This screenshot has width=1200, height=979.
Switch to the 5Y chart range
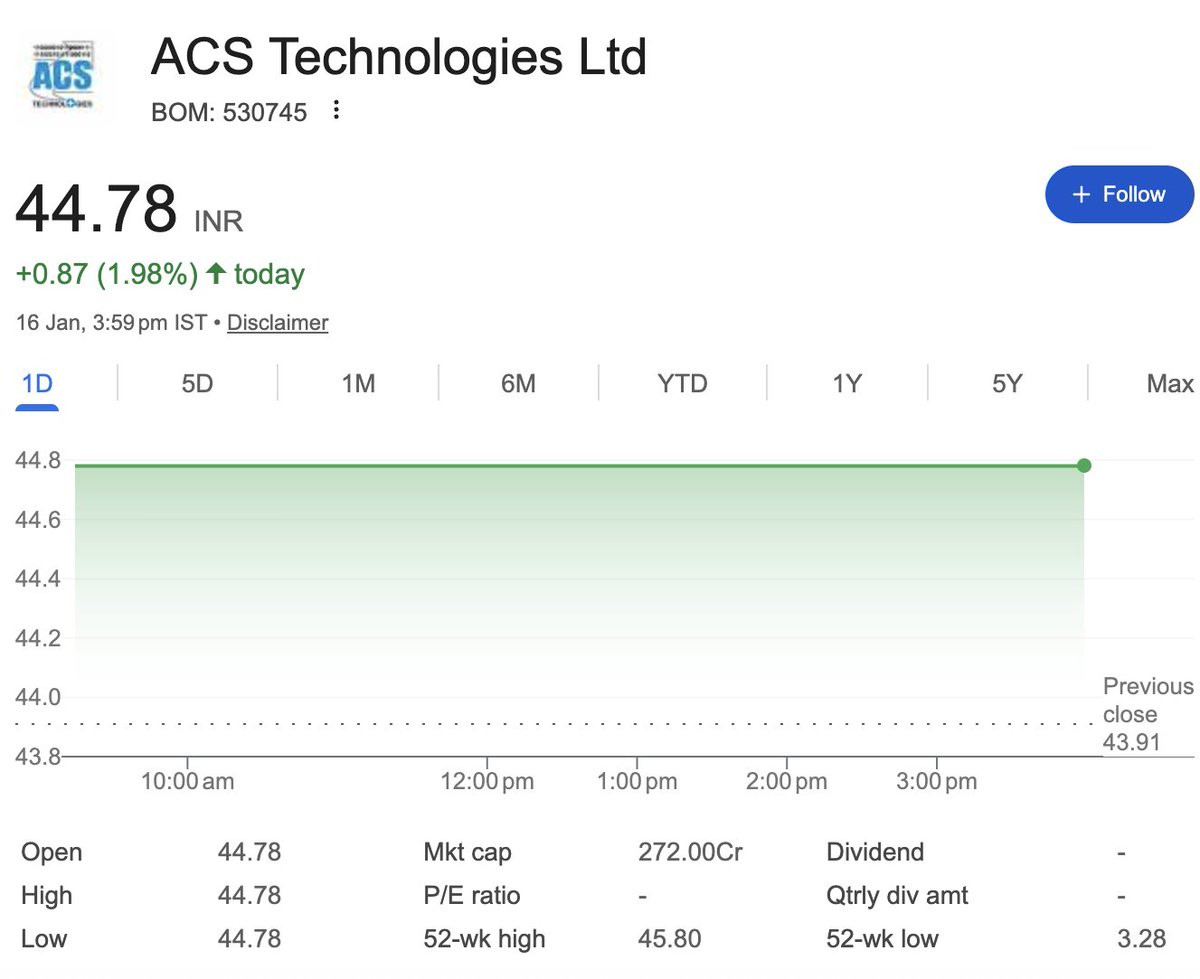point(1007,384)
